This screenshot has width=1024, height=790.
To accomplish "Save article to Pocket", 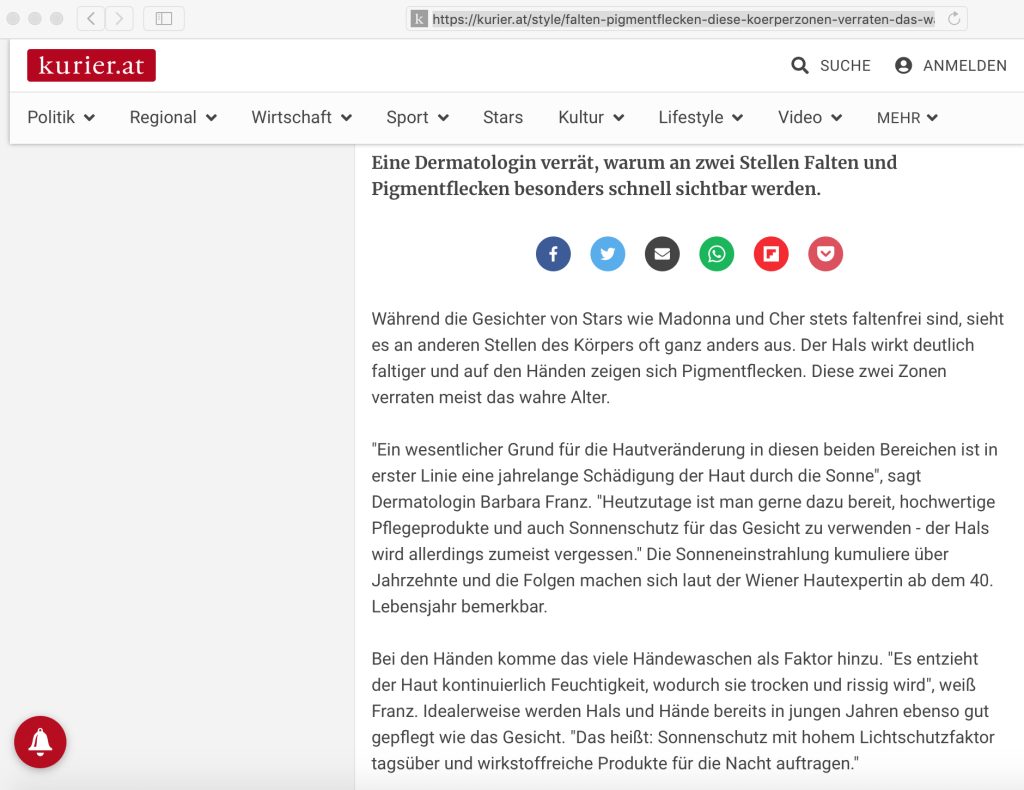I will coord(825,254).
